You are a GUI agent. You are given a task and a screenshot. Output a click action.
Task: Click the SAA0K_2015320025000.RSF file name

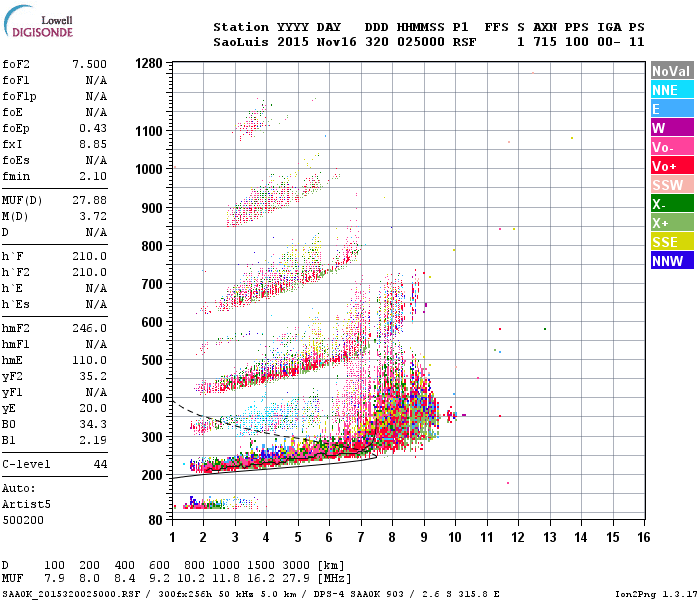click(71, 594)
